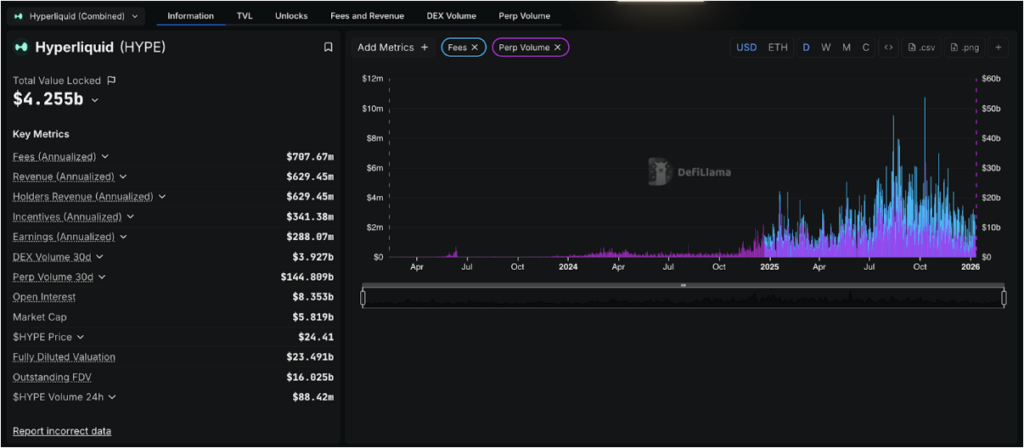Click right handle of chart range slider
The height and width of the screenshot is (448, 1024).
pyautogui.click(x=1004, y=298)
